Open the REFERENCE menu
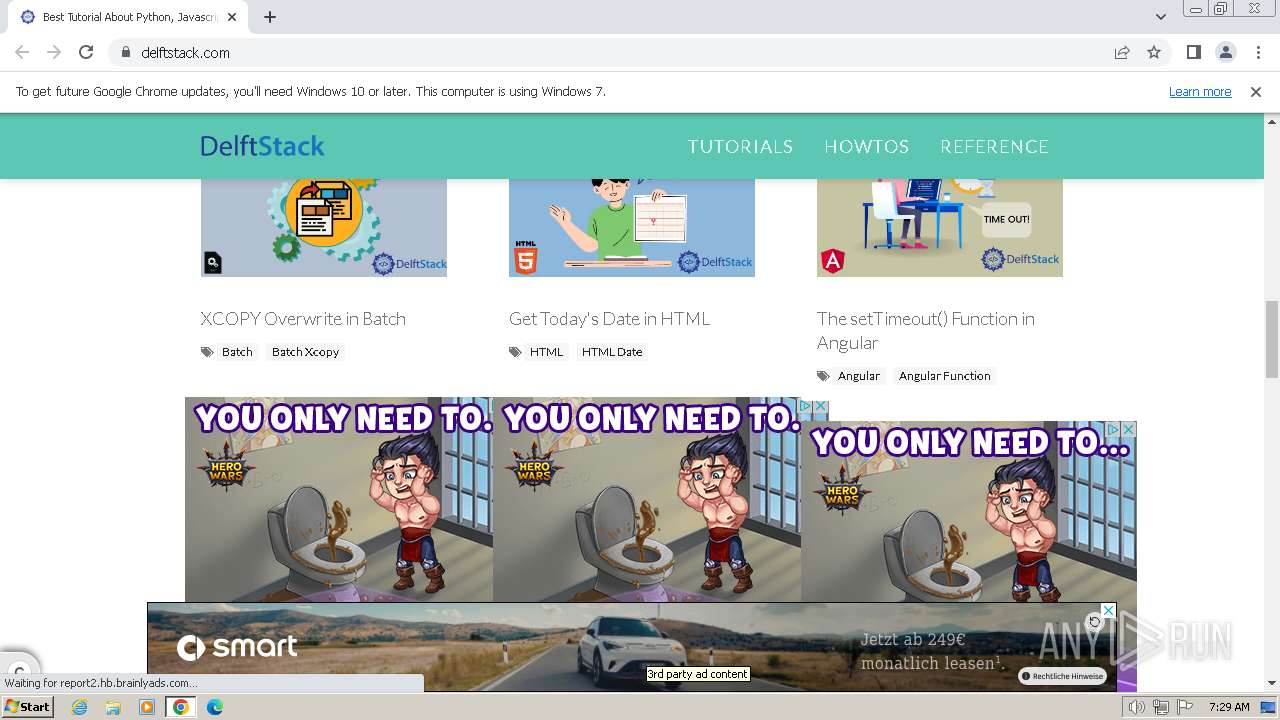Screen dimensions: 1280x720 point(994,146)
